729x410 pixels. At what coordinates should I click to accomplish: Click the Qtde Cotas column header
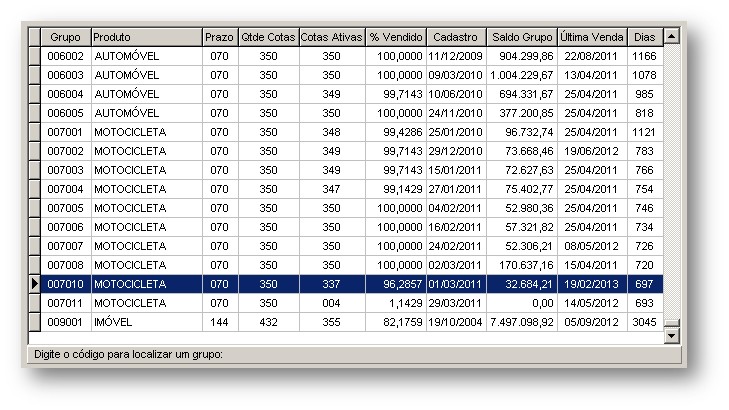click(268, 37)
